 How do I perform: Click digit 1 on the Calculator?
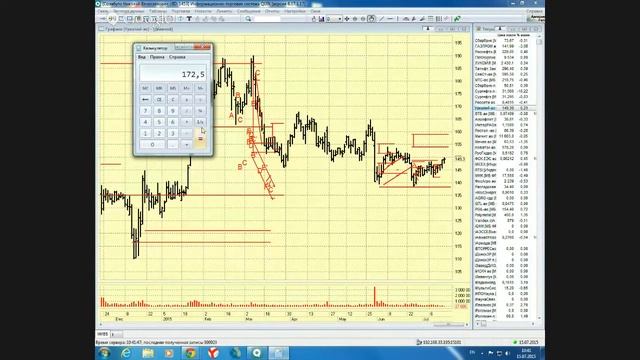[145, 133]
